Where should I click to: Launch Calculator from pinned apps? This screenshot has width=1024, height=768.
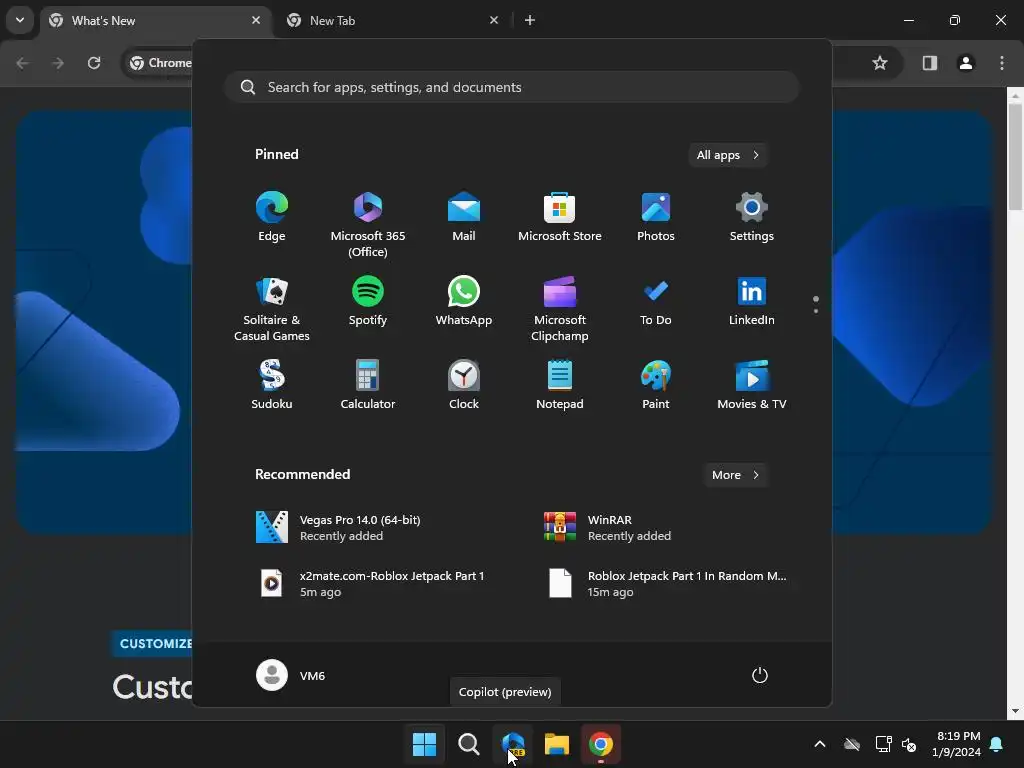pyautogui.click(x=368, y=385)
